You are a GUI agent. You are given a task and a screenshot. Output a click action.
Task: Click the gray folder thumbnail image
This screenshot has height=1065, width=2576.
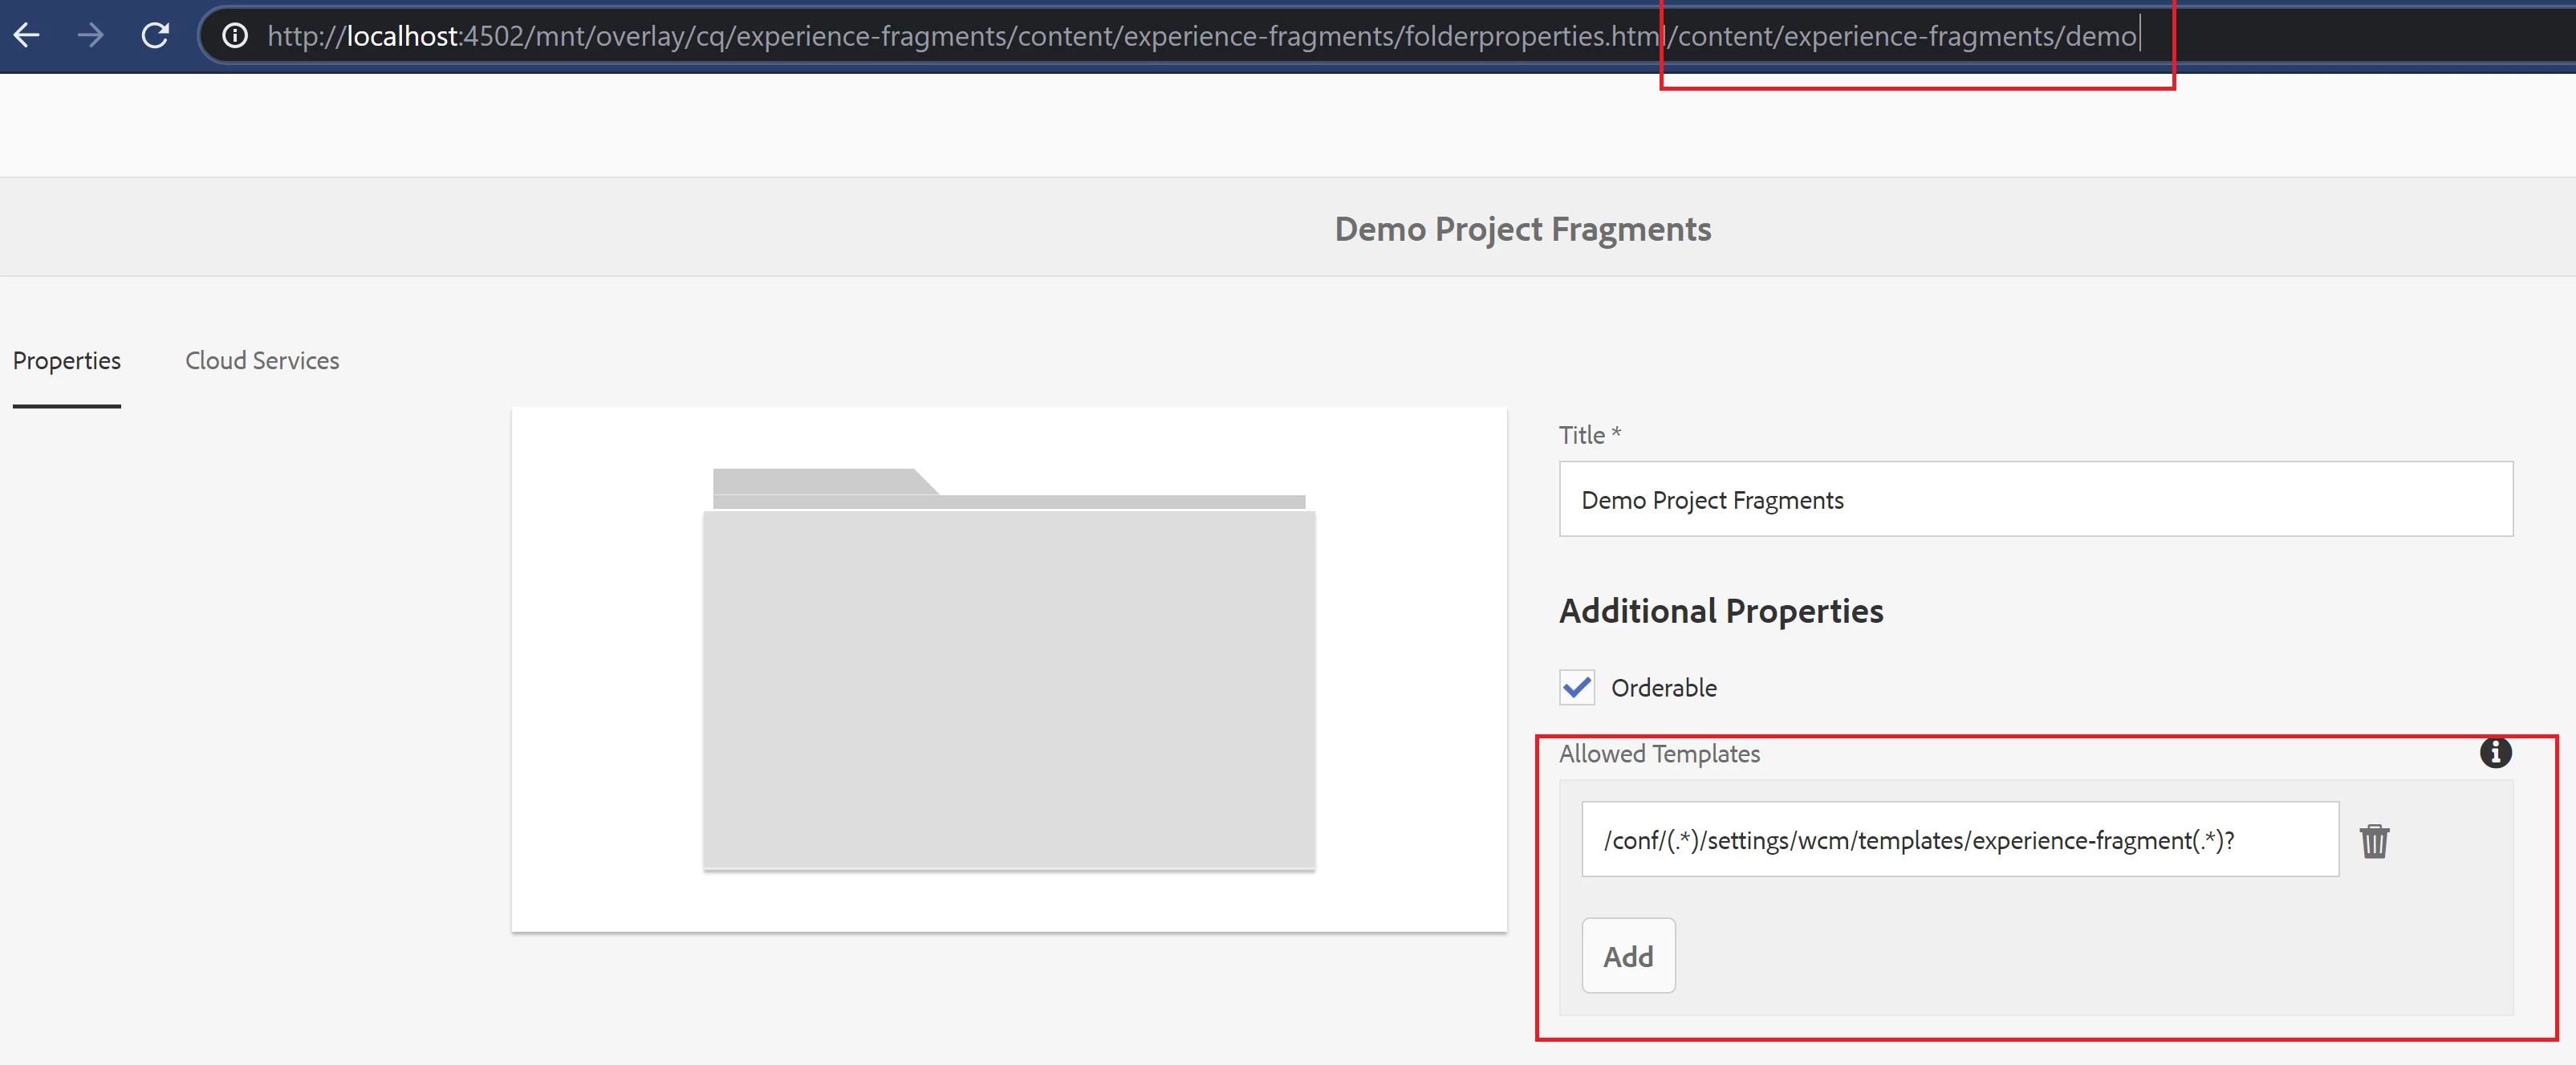click(1008, 670)
